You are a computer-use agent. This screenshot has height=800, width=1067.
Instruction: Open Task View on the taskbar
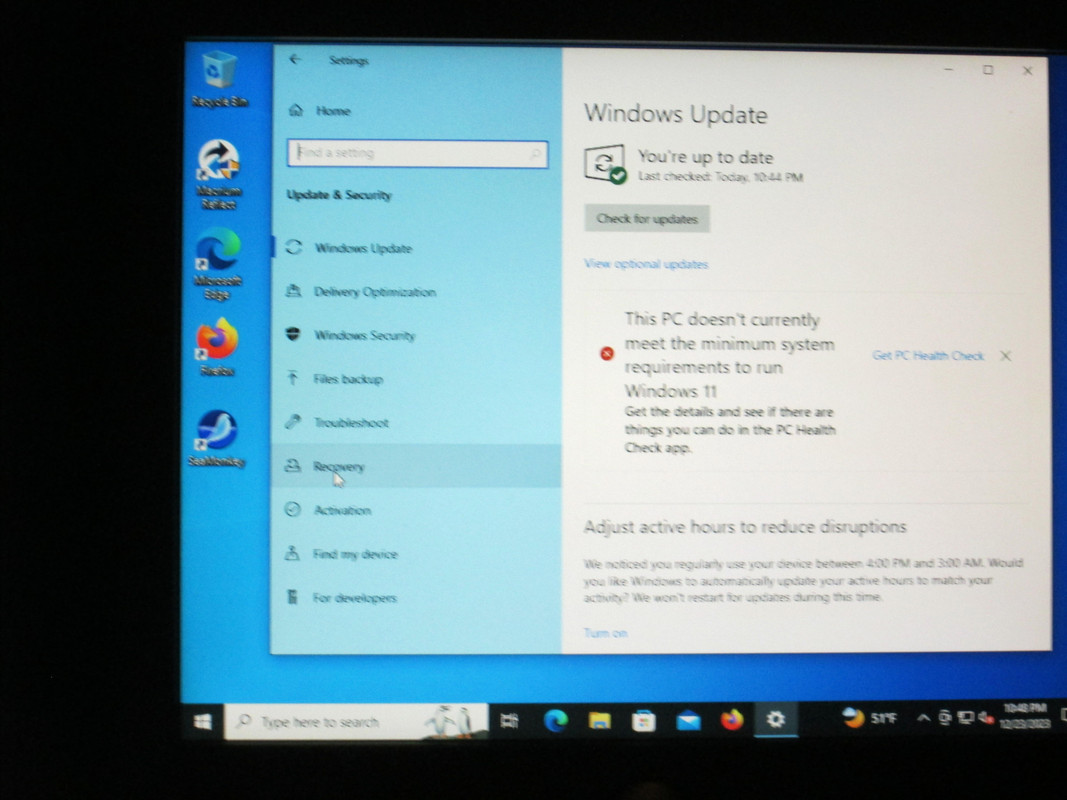pyautogui.click(x=509, y=720)
